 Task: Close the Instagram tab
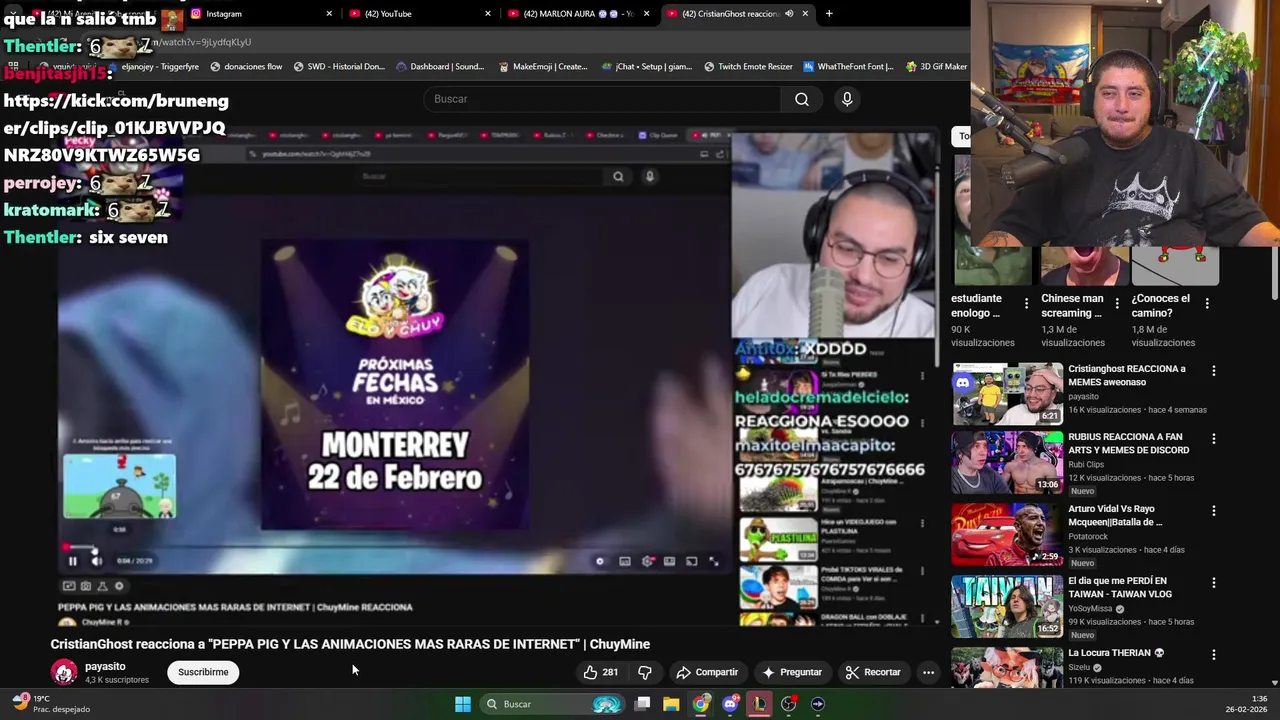click(329, 14)
